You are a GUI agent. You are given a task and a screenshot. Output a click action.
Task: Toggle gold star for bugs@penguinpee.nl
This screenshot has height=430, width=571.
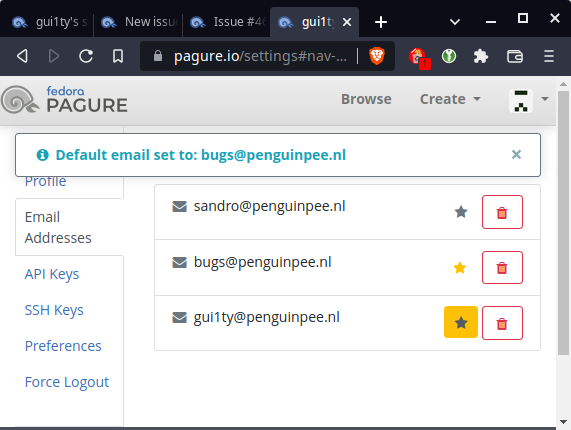click(460, 268)
